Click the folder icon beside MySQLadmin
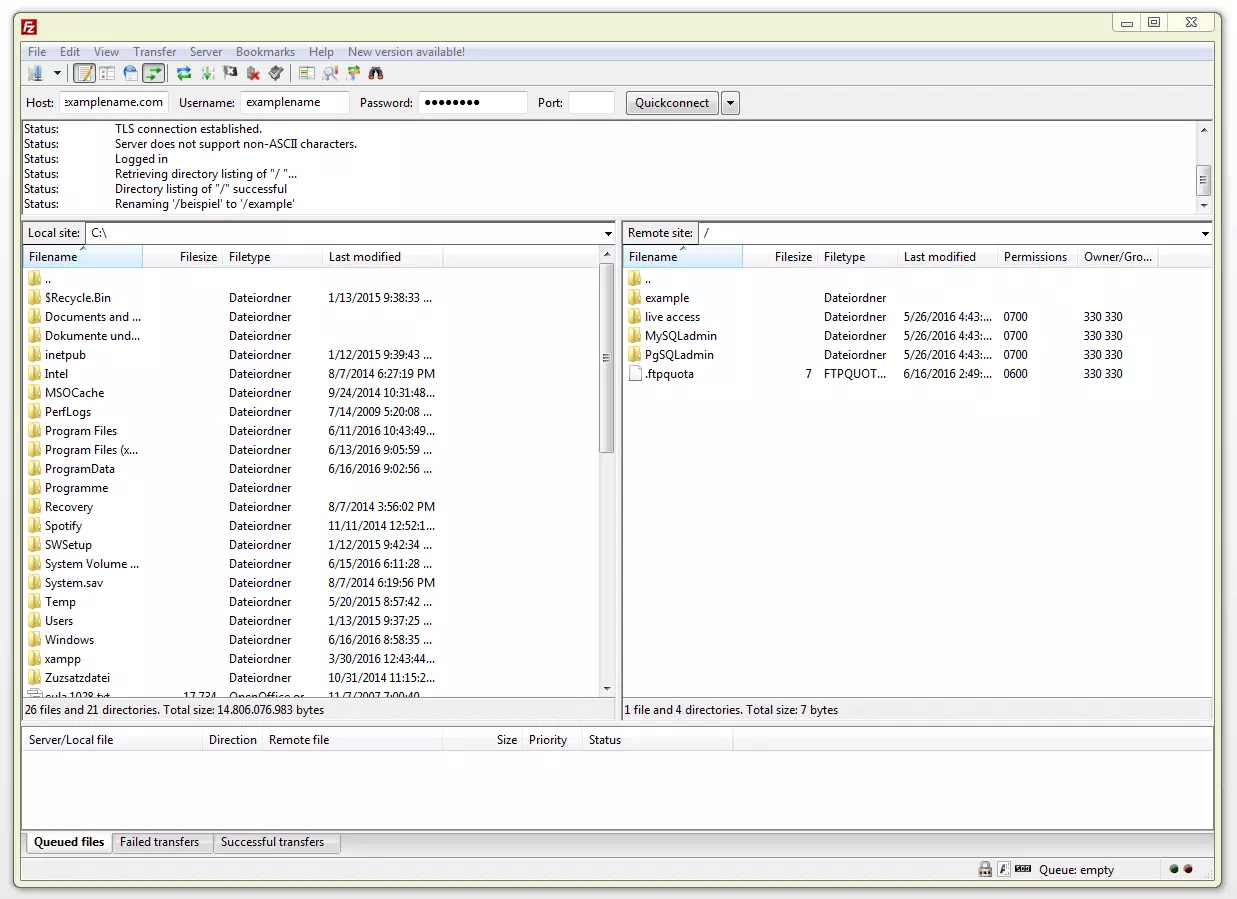This screenshot has width=1237, height=899. [x=635, y=336]
